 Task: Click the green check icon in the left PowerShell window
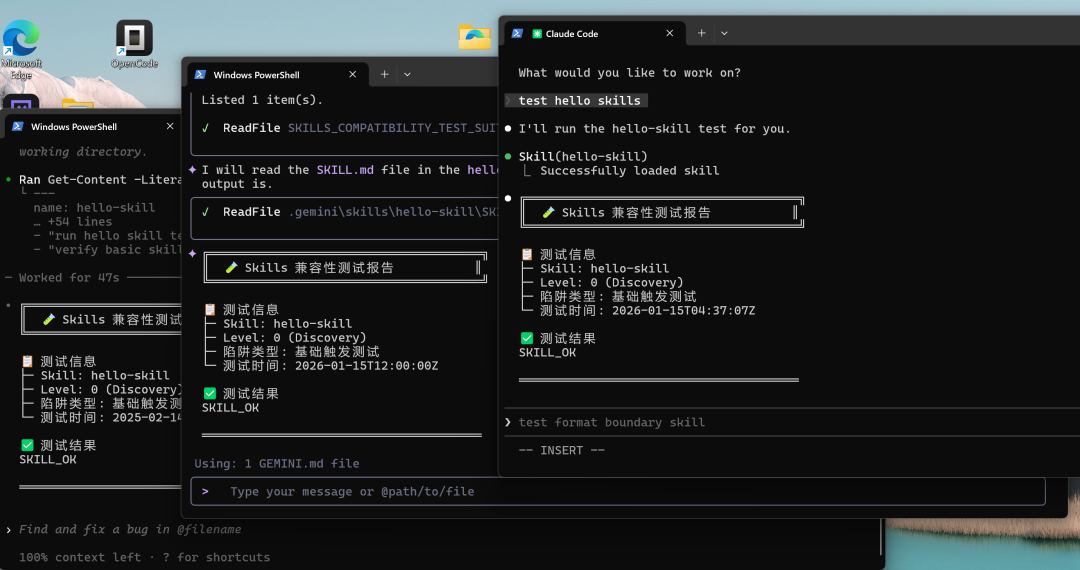(28, 445)
